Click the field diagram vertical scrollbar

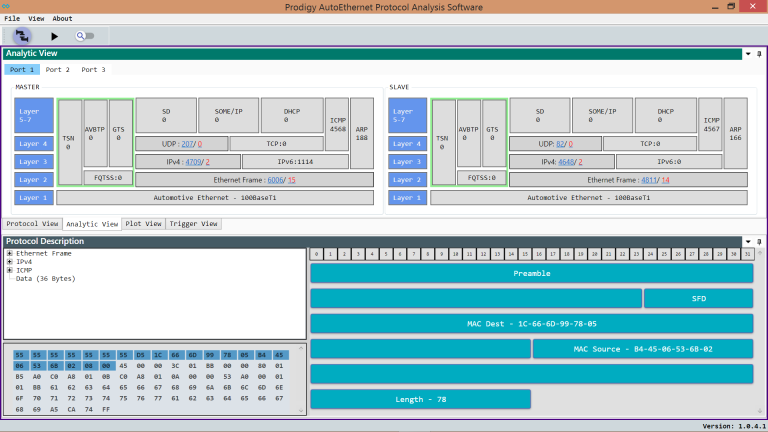tap(760, 332)
